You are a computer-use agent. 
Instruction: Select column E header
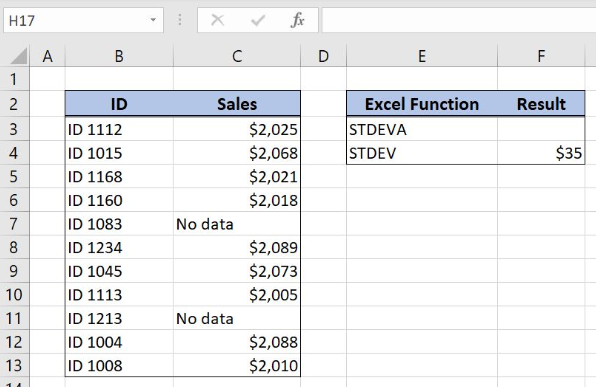click(422, 56)
